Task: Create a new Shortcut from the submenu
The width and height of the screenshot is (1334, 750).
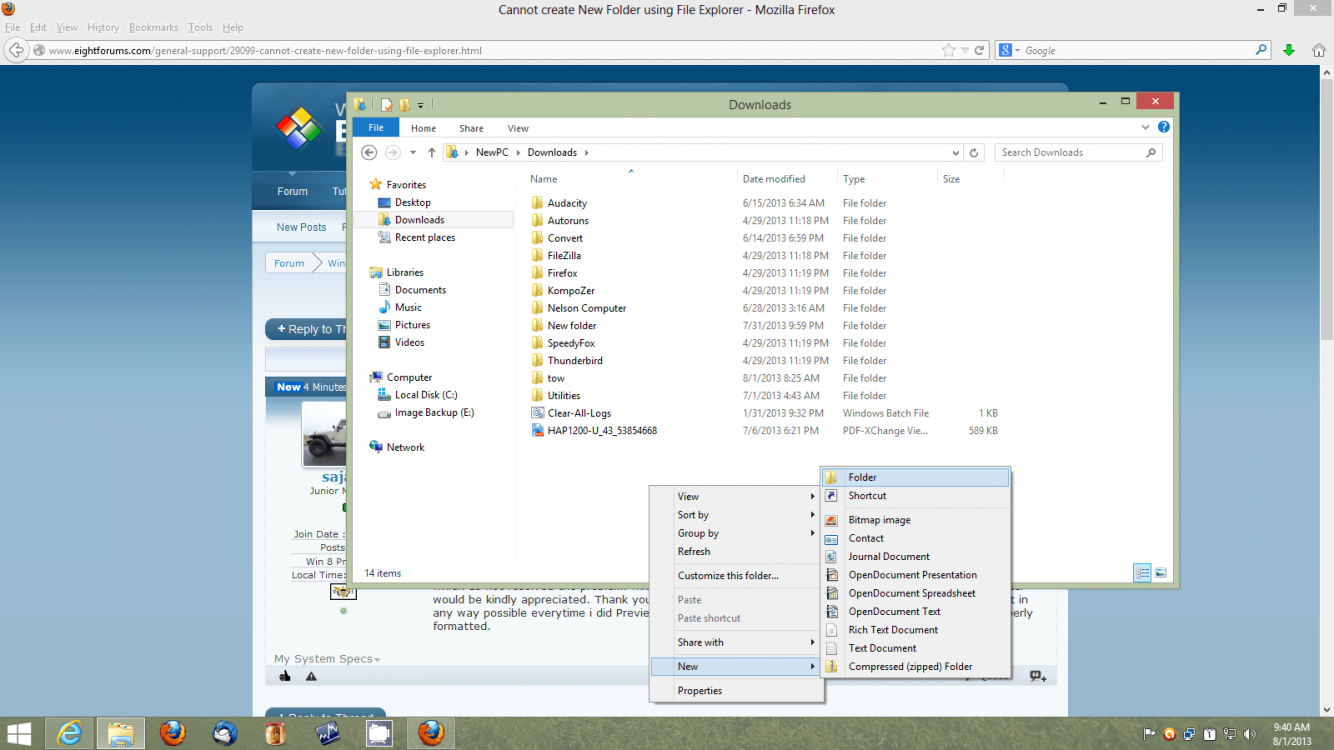Action: 915,495
